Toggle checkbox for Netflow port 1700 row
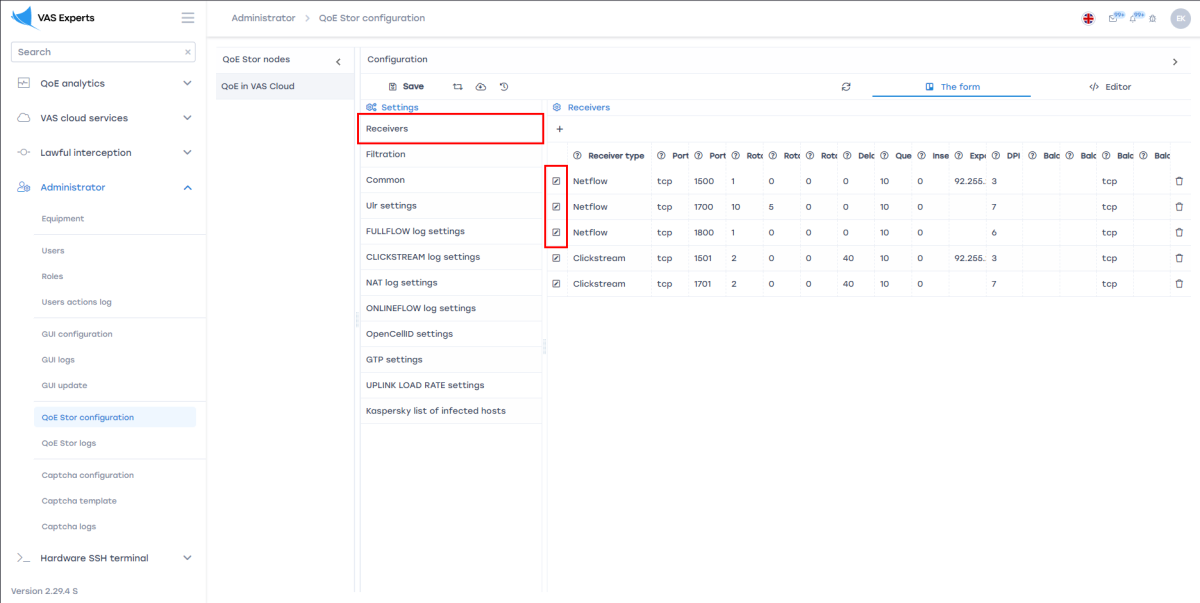The width and height of the screenshot is (1200, 603). 556,207
